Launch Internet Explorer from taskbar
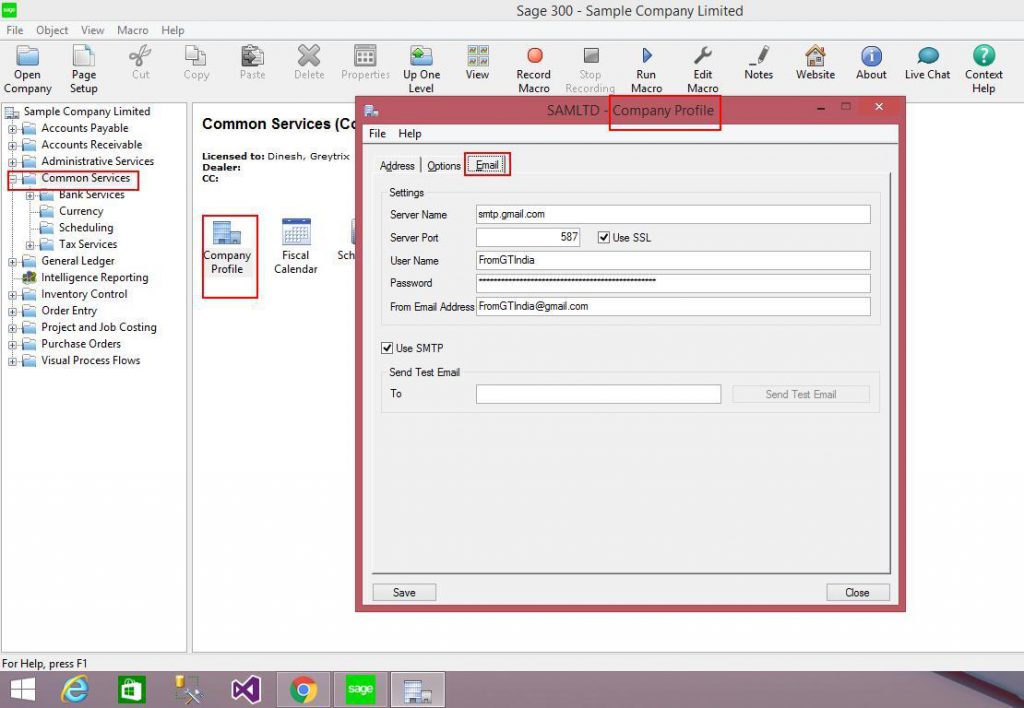This screenshot has height=708, width=1024. (x=74, y=690)
